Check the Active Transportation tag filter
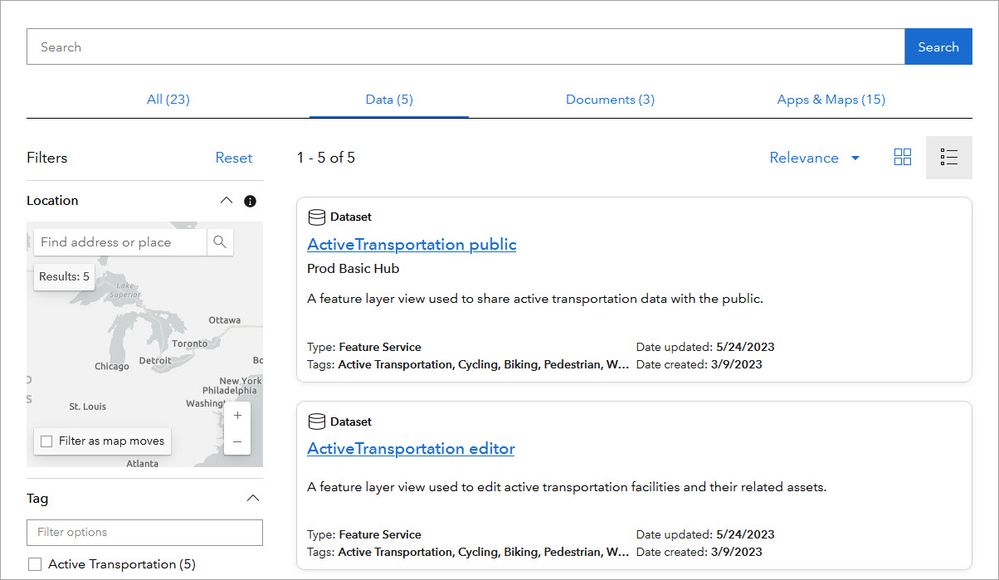The width and height of the screenshot is (999, 580). tap(35, 564)
